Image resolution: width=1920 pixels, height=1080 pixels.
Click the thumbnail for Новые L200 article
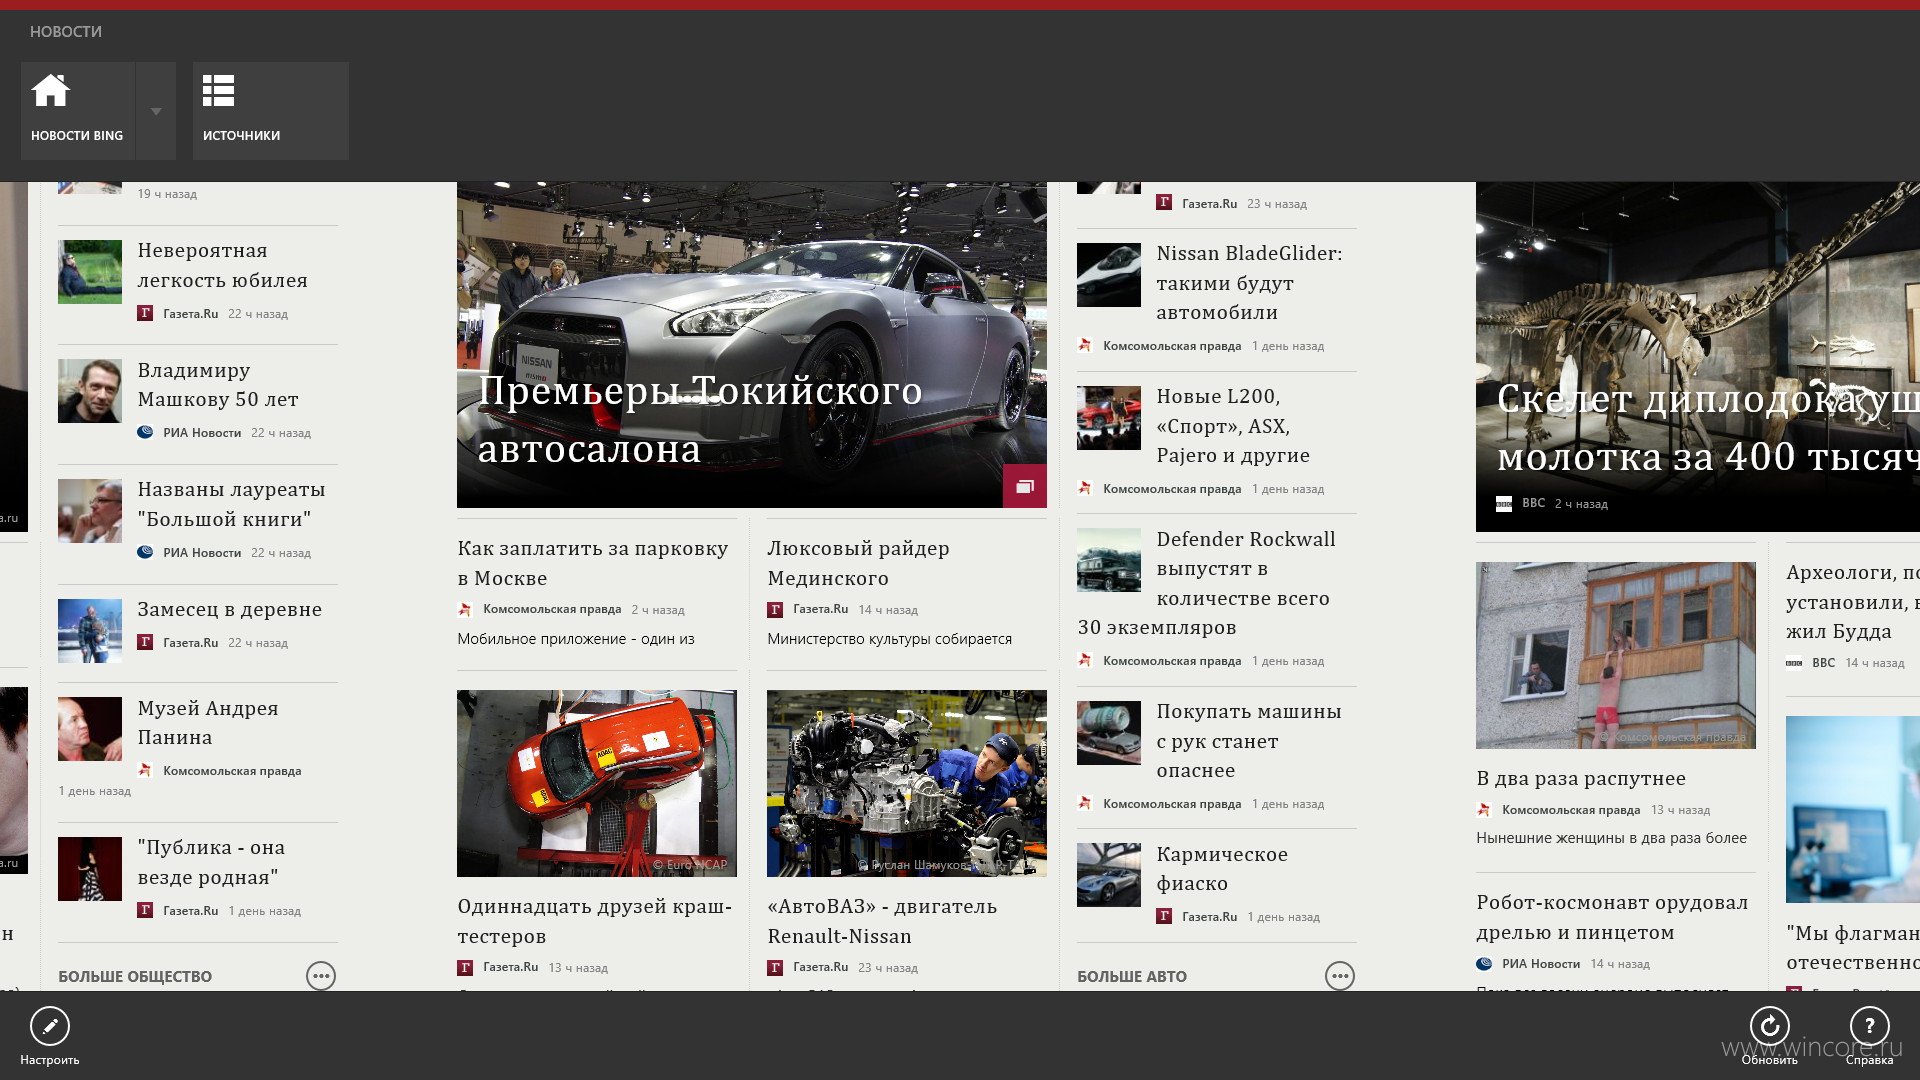click(1109, 418)
